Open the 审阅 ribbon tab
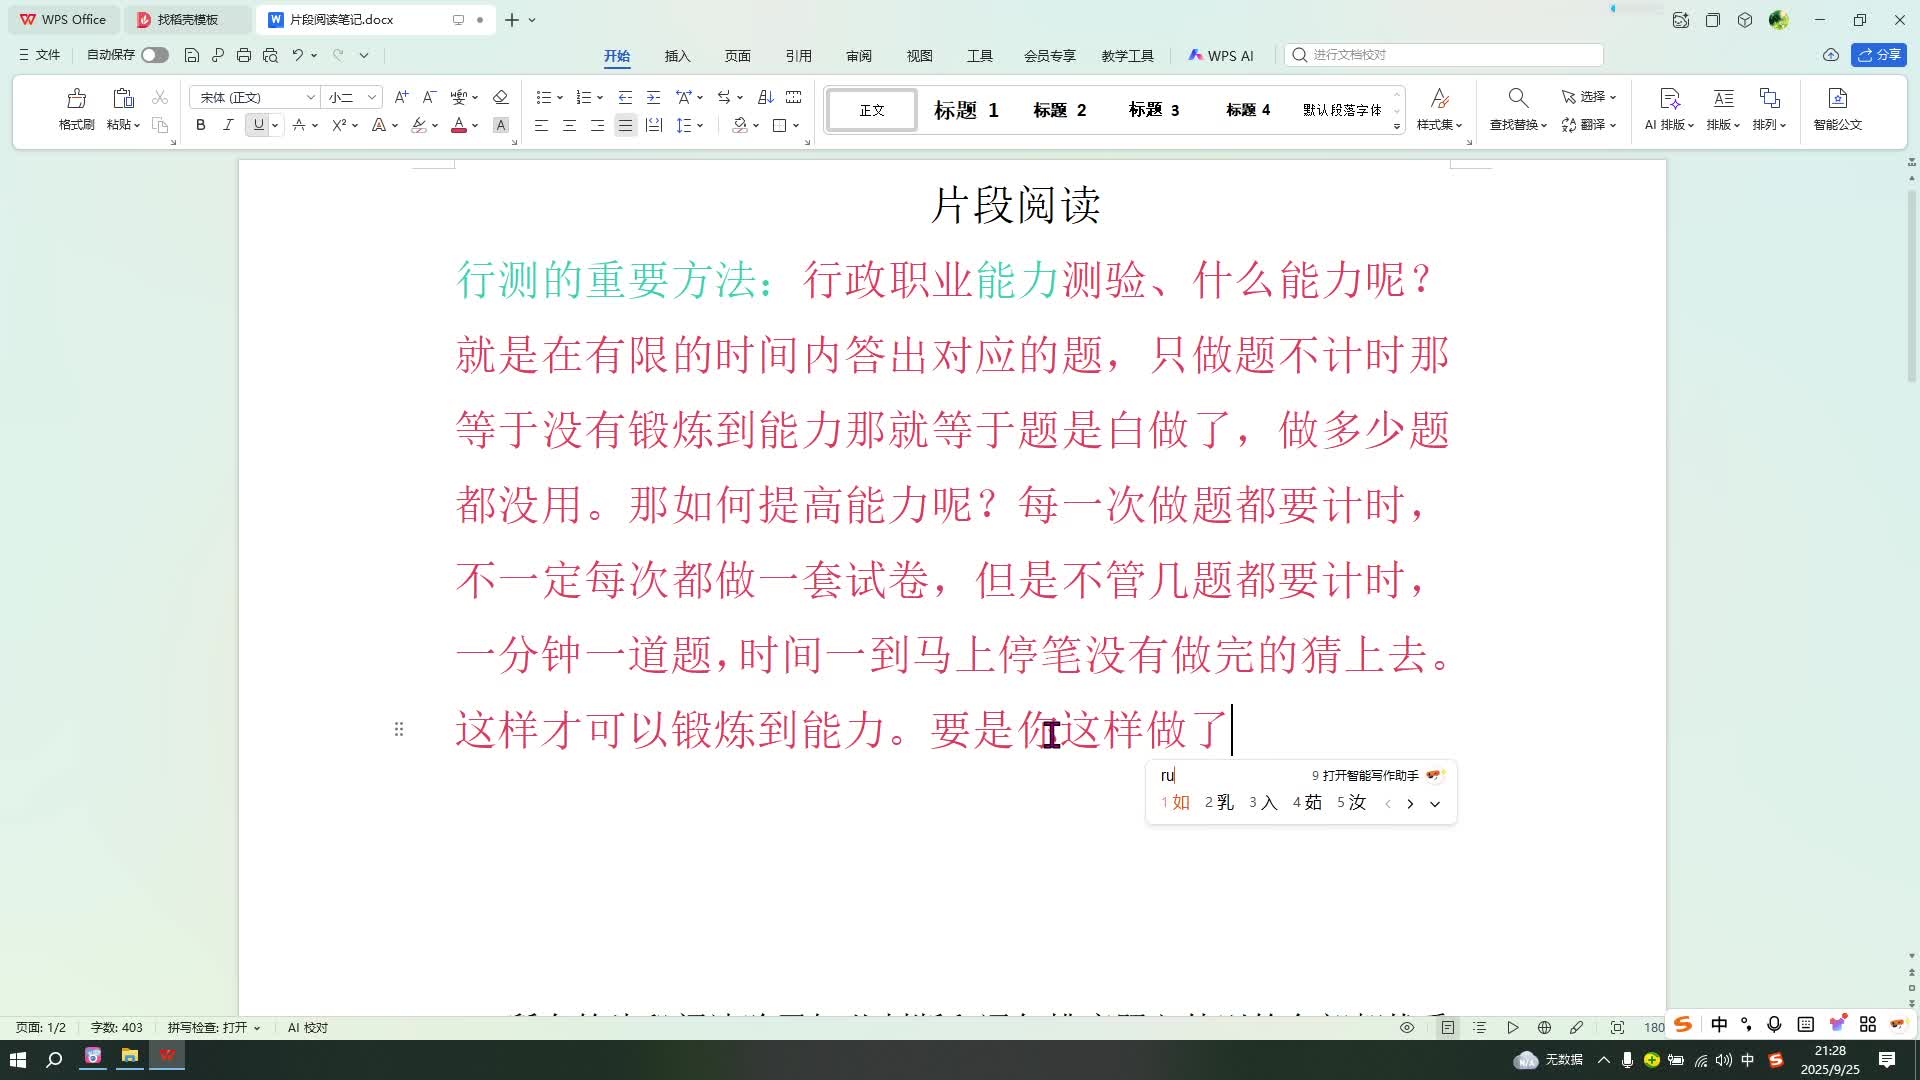The image size is (1920, 1080). [858, 56]
